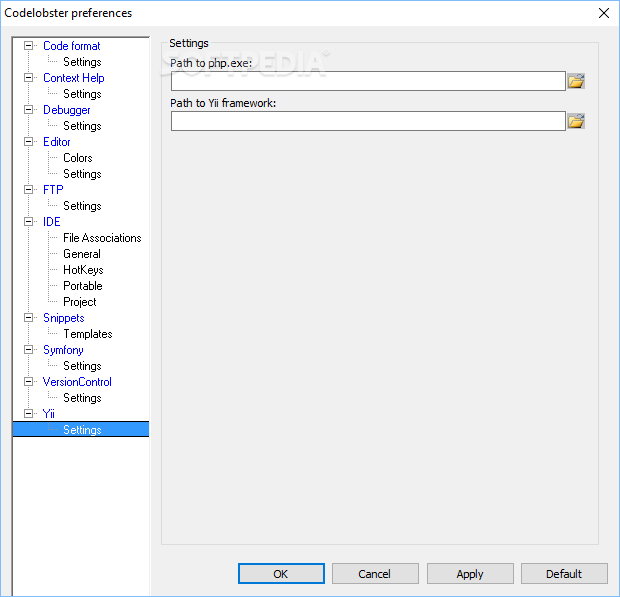620x597 pixels.
Task: Click the Path to php.exe input field
Action: pos(368,81)
